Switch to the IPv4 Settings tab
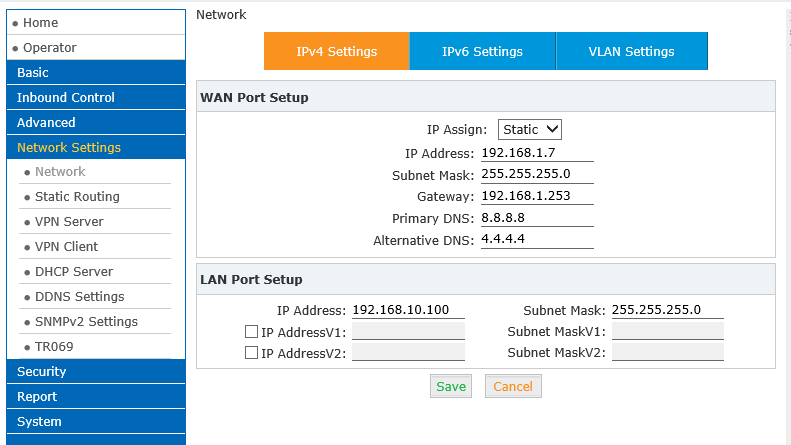 coord(336,51)
